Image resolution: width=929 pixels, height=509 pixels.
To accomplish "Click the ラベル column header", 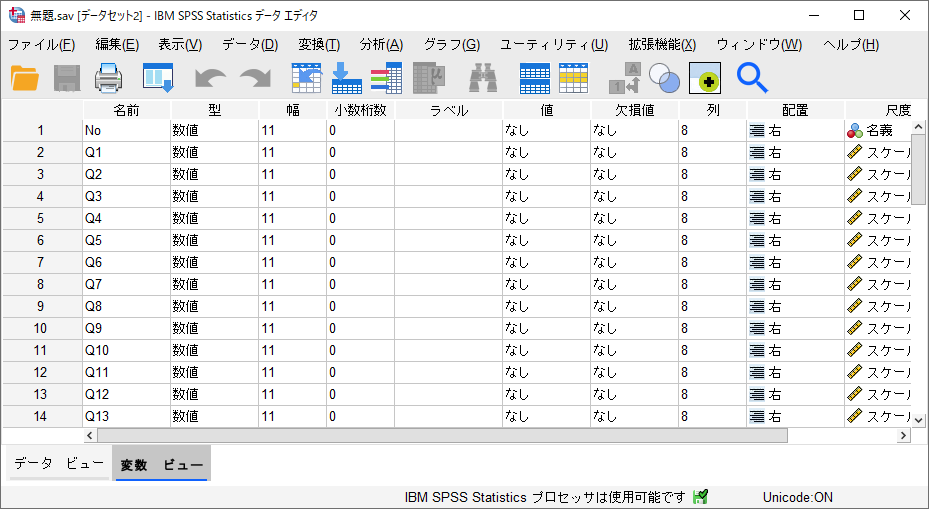I will tap(449, 110).
